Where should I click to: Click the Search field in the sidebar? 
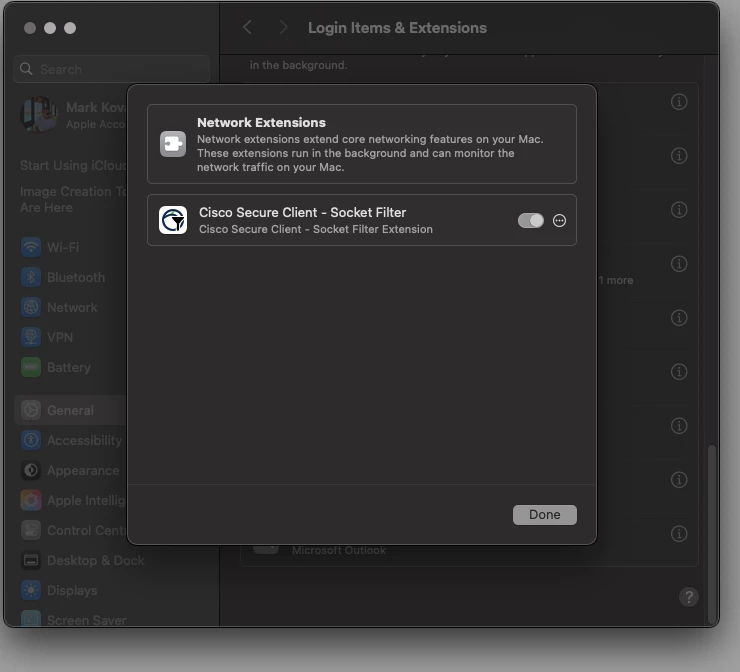(112, 69)
